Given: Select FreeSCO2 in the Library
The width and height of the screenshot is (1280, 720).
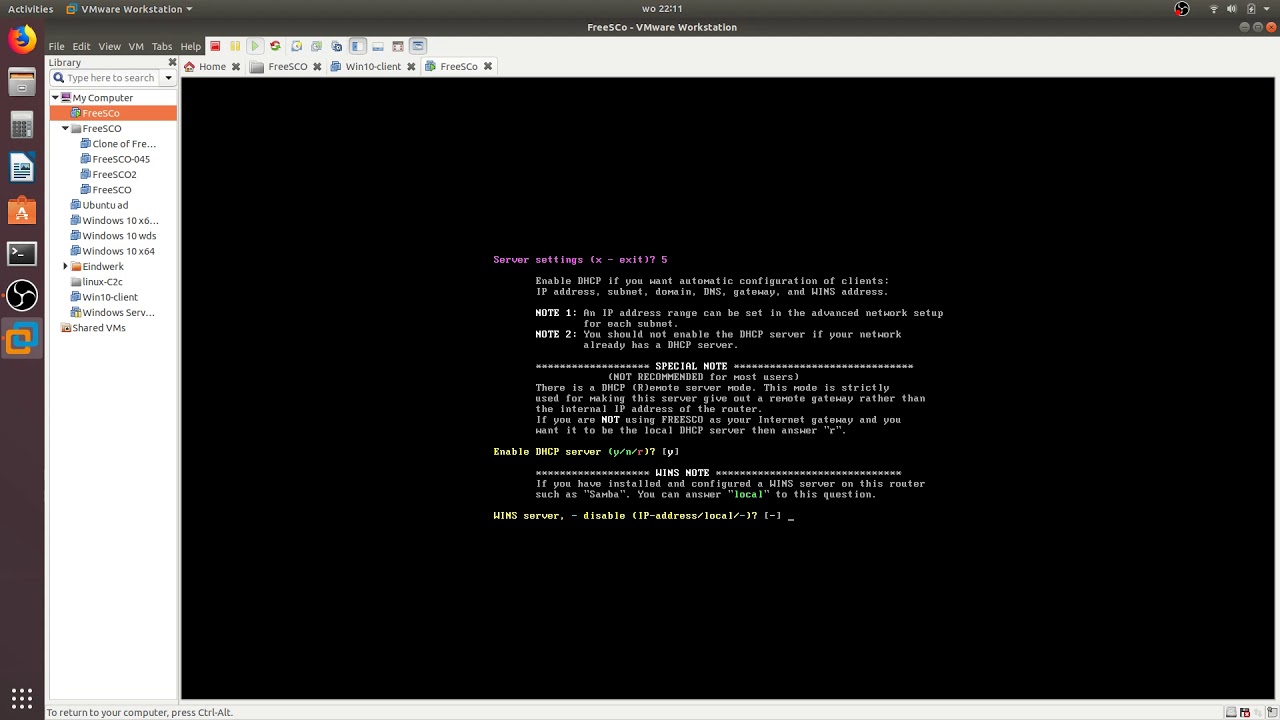Looking at the screenshot, I should point(108,175).
